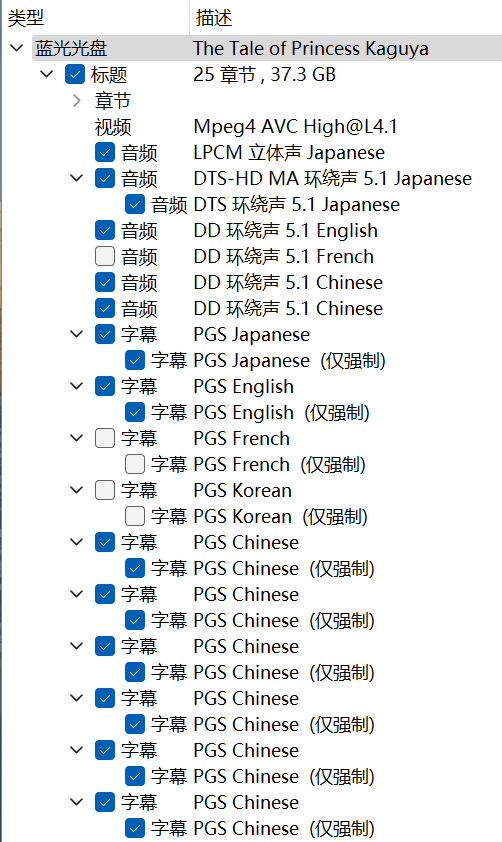Click the text 'PGS Korean (仅强制)'

(x=281, y=516)
